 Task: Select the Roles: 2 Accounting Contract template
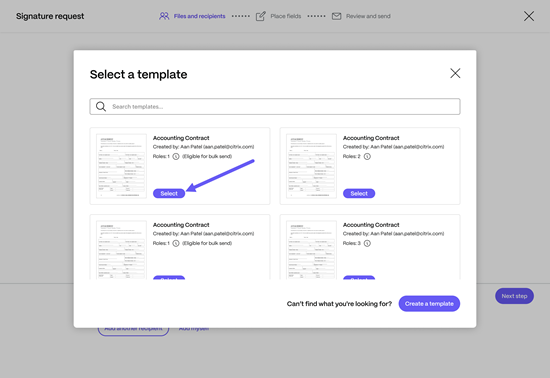(359, 194)
